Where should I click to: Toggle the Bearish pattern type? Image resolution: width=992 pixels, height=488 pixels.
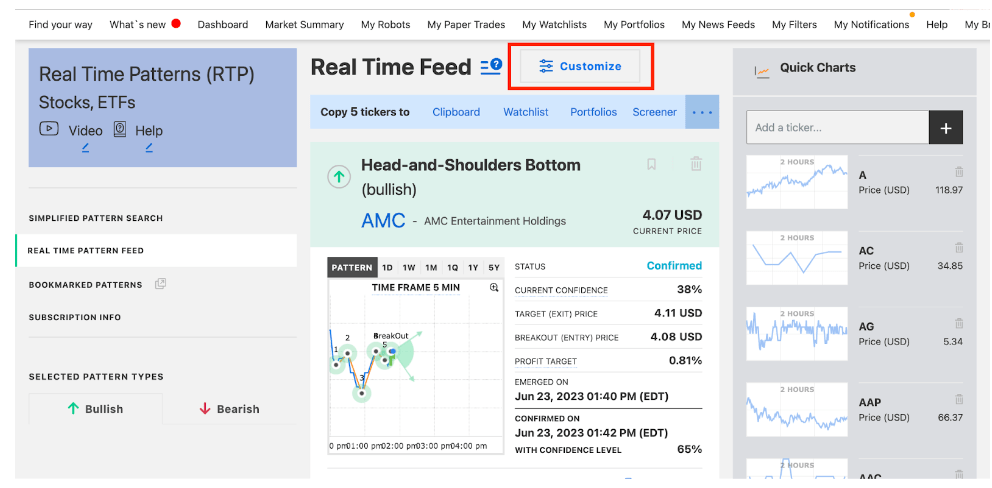click(229, 409)
